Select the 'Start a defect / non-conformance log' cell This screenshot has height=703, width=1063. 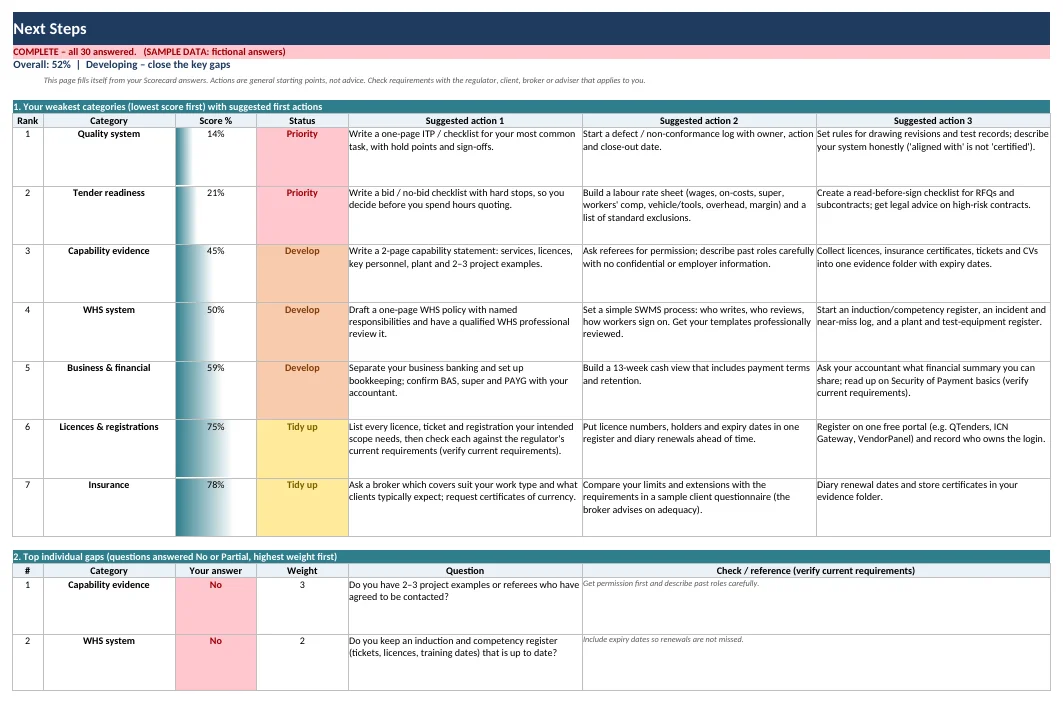pyautogui.click(x=699, y=157)
